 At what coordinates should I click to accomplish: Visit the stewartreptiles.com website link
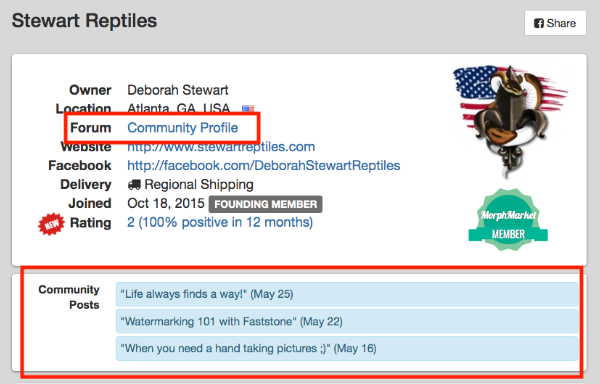coord(221,146)
